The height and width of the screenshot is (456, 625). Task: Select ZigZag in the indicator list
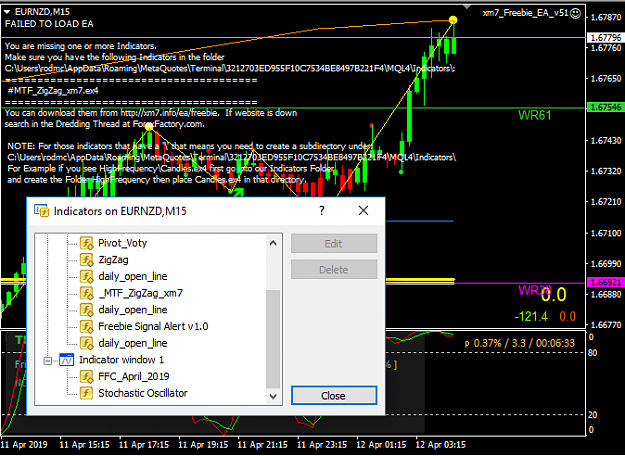click(113, 259)
